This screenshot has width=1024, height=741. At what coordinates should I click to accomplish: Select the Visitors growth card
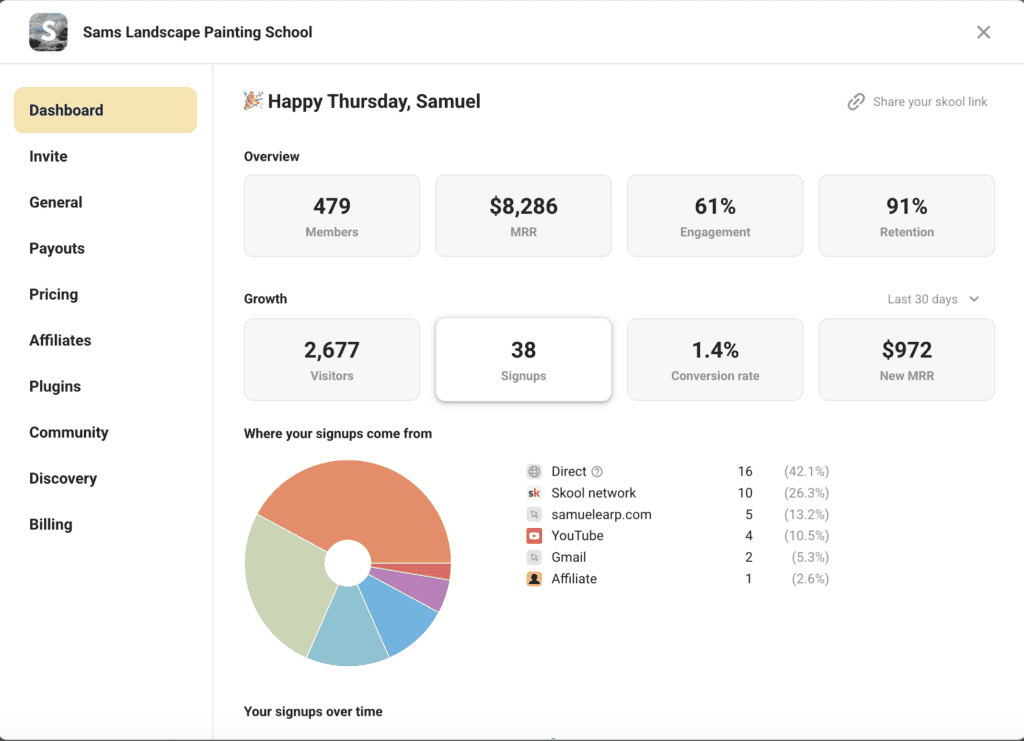(x=332, y=360)
